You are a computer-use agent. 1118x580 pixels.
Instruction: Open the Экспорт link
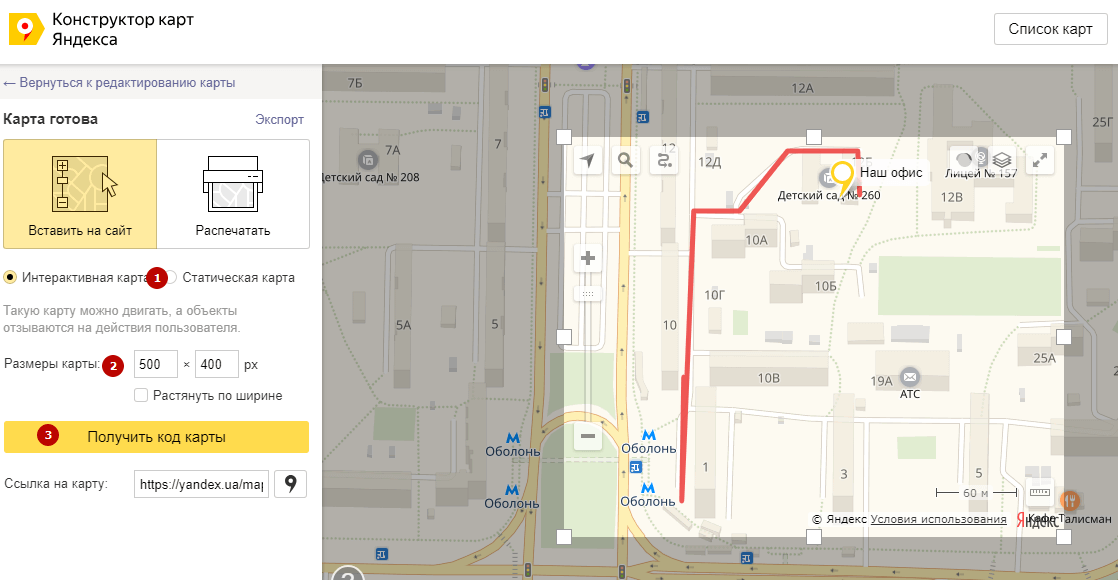[x=280, y=120]
